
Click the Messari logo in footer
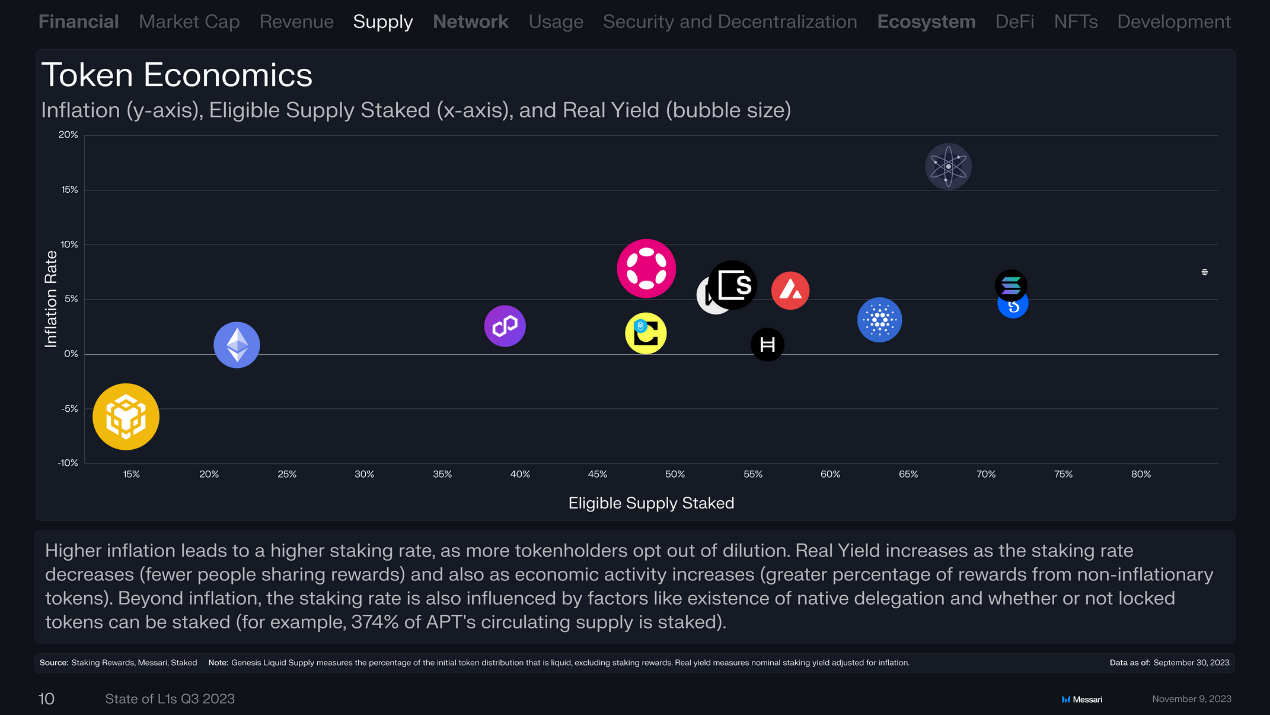(x=1082, y=699)
